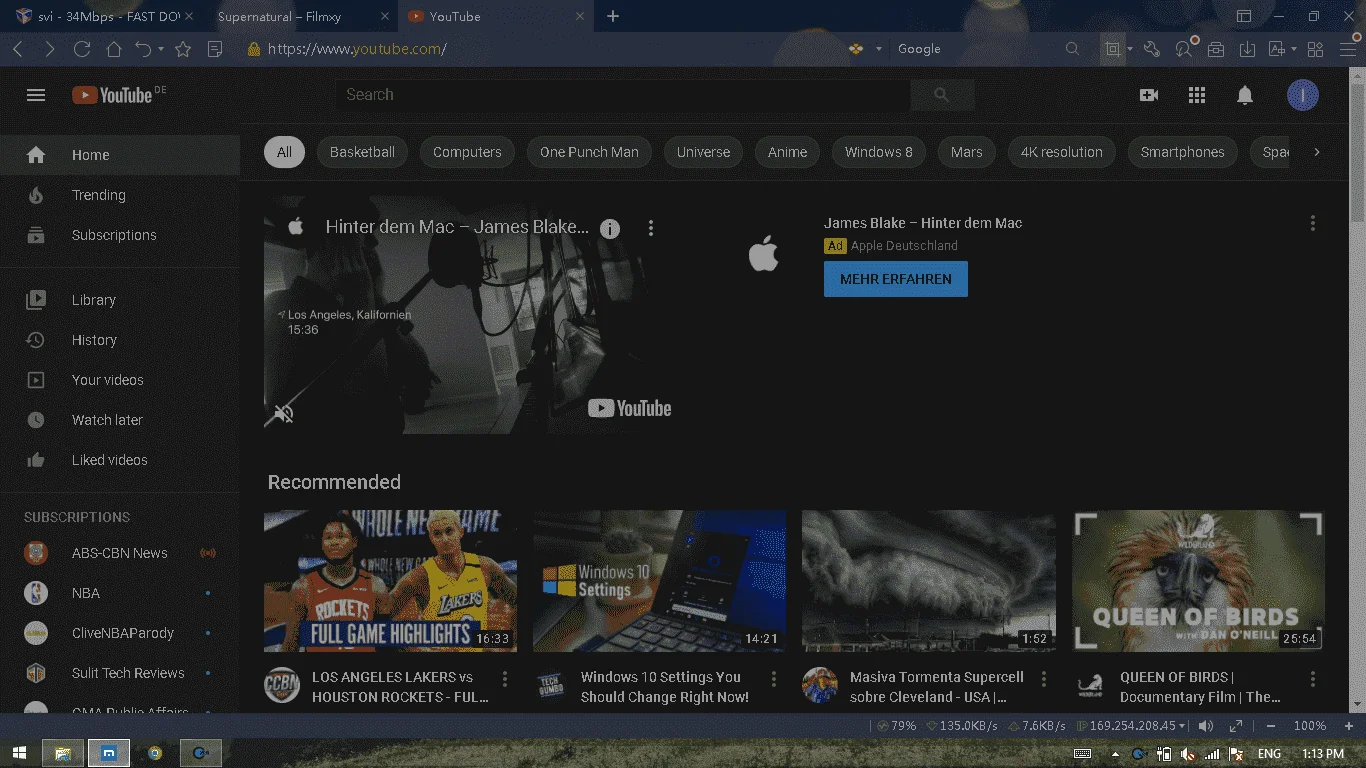Open the NBA subscription channel
The image size is (1366, 768).
(x=120, y=593)
